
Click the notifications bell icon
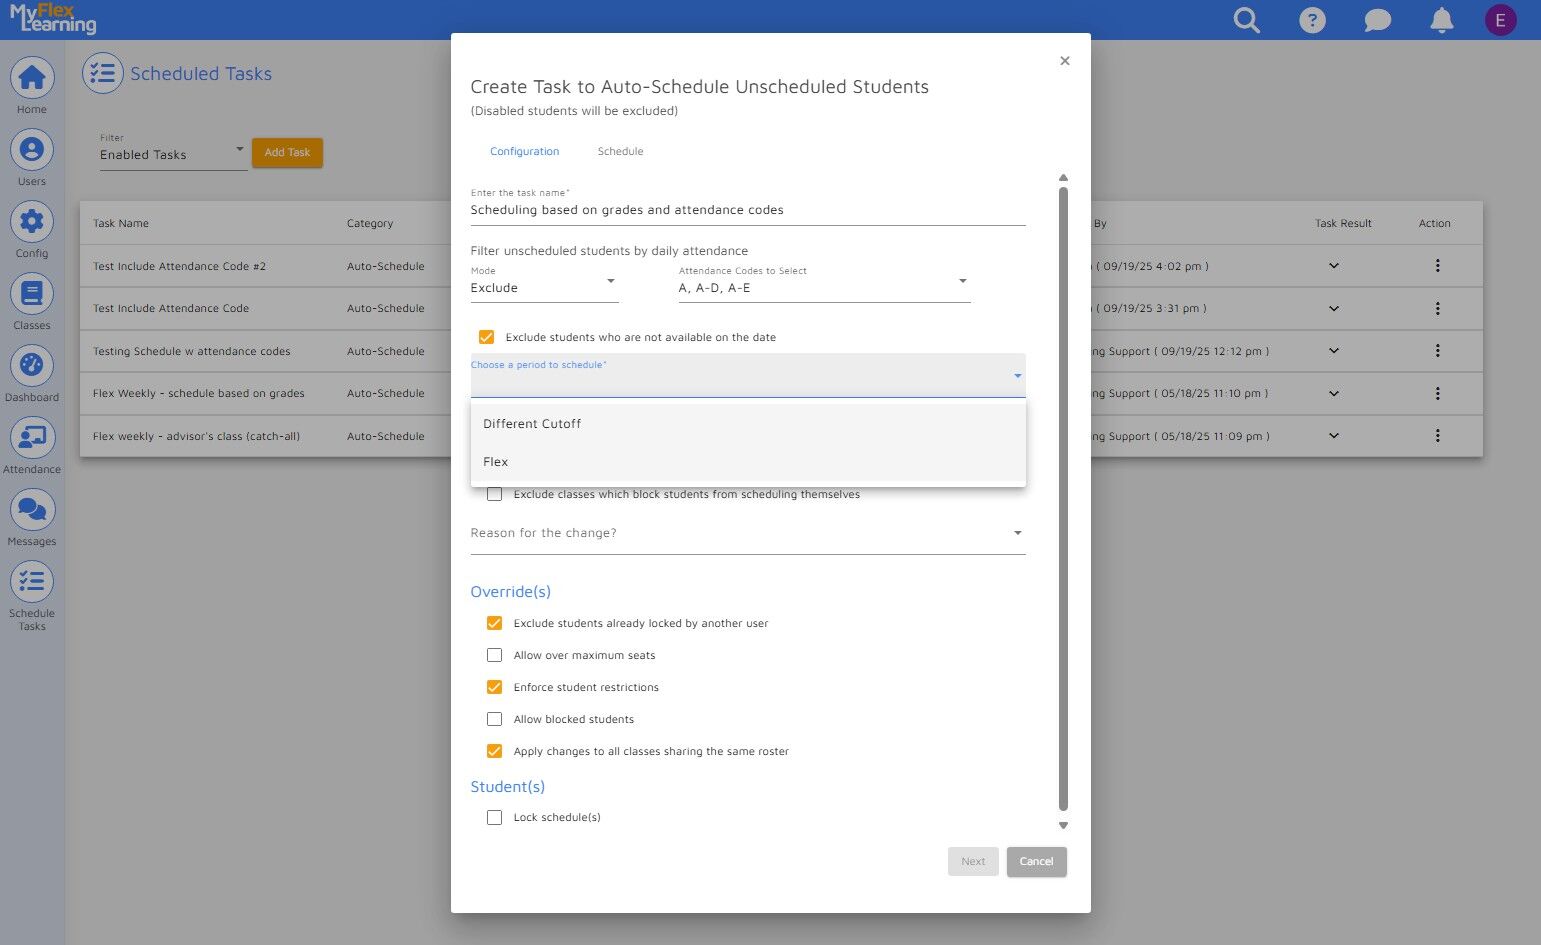point(1441,20)
